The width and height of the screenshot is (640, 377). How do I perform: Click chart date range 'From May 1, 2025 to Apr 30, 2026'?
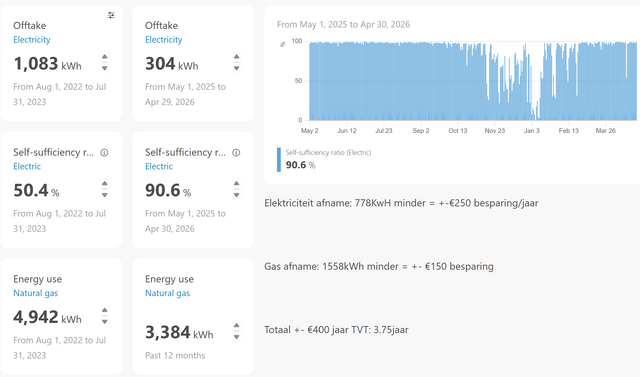(343, 24)
